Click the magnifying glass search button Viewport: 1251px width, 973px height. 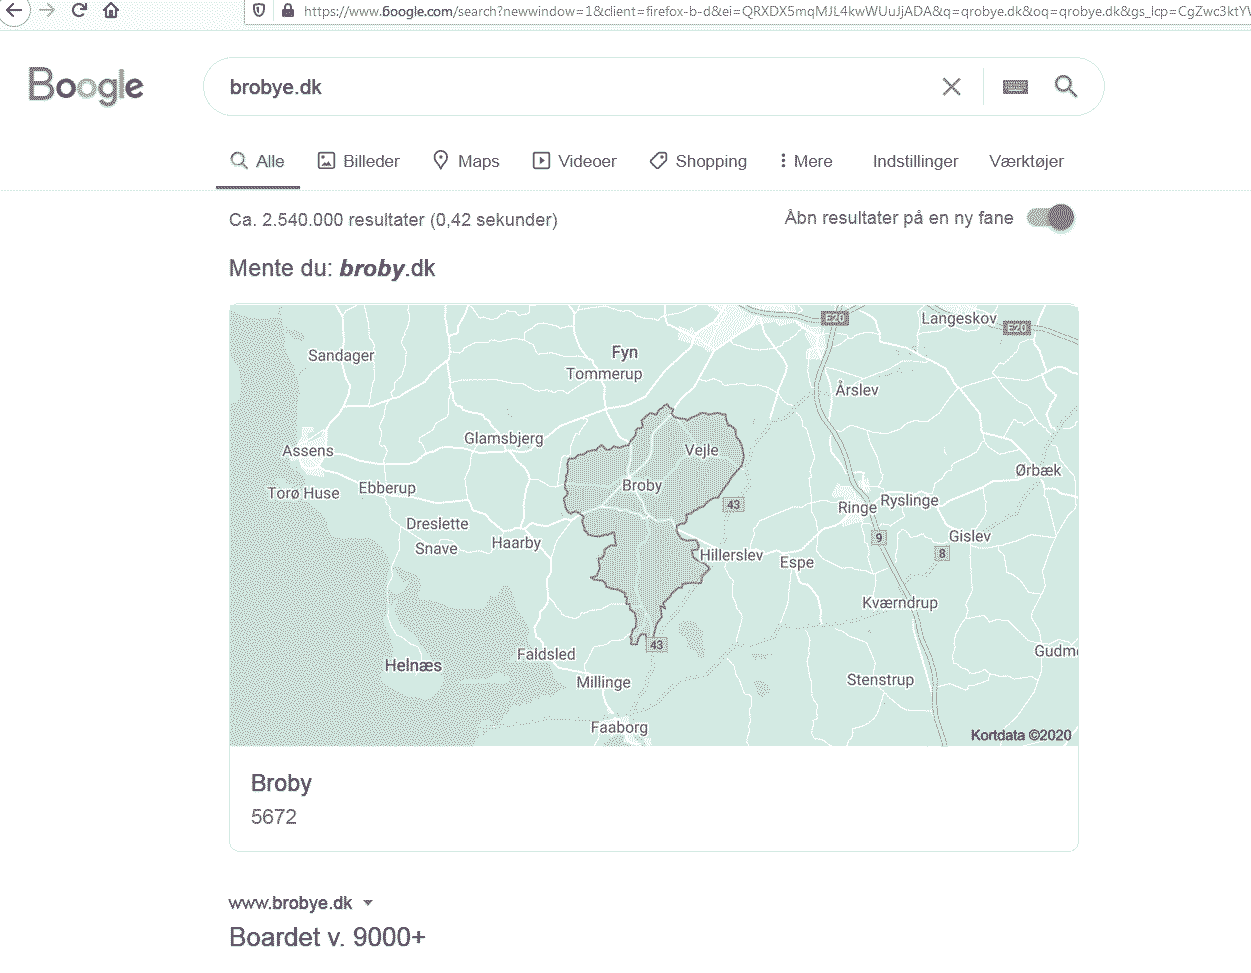pos(1066,87)
